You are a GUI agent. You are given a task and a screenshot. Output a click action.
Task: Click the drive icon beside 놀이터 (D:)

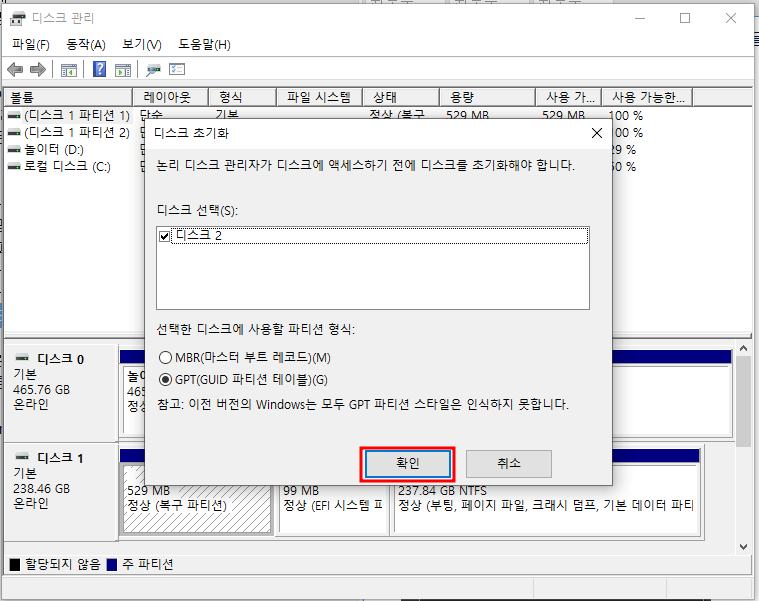15,150
